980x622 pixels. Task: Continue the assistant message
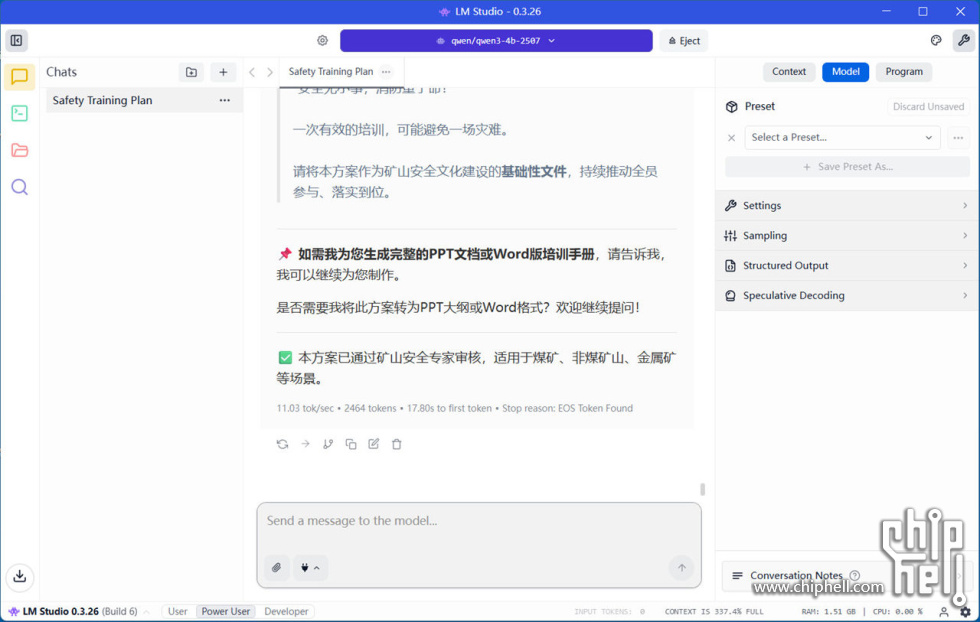coord(306,444)
